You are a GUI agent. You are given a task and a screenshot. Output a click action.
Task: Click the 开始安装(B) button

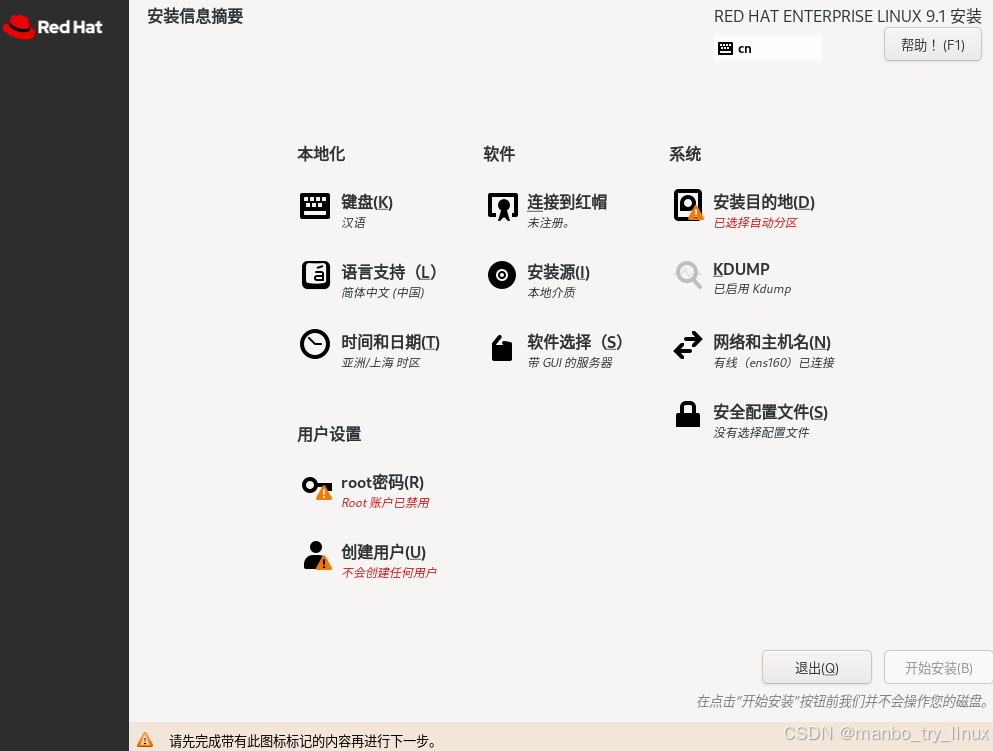point(938,667)
